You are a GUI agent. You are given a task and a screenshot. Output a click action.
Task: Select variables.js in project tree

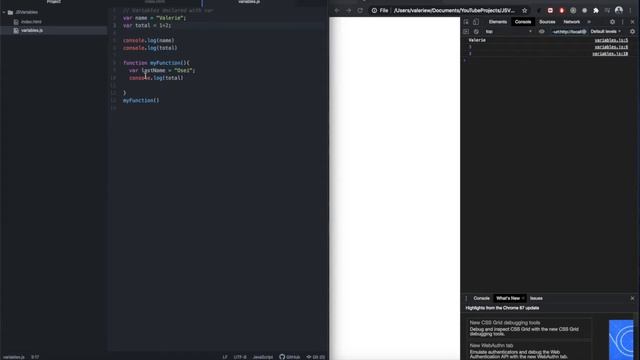coord(32,31)
